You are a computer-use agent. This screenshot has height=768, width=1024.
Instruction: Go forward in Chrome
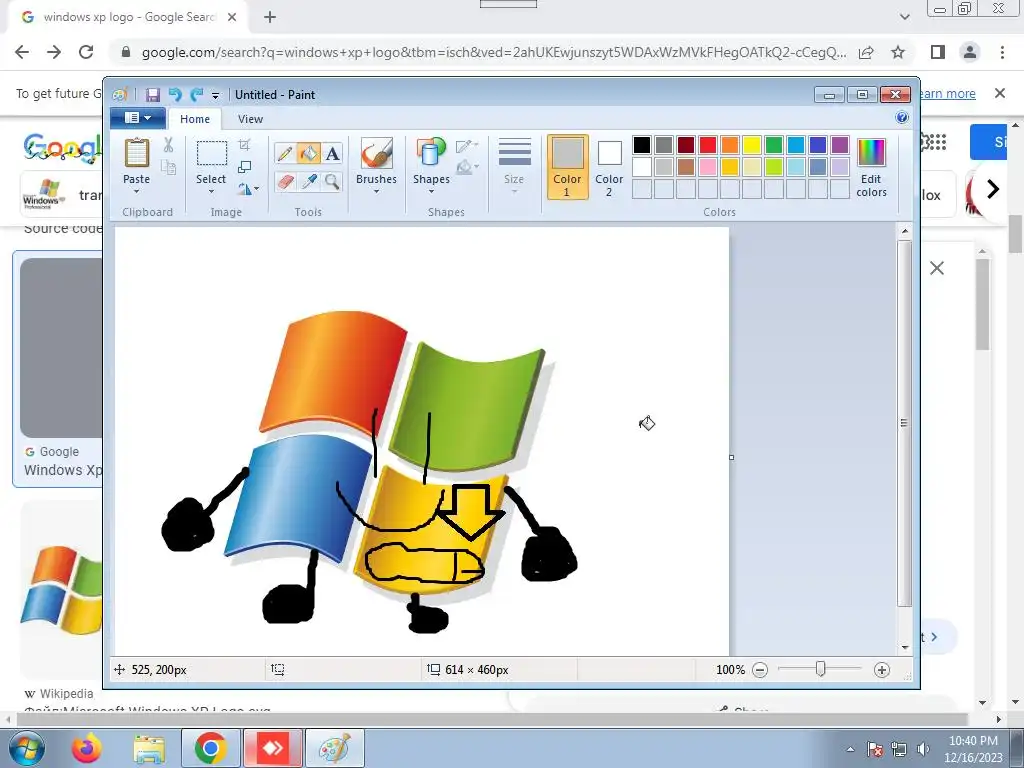54,52
